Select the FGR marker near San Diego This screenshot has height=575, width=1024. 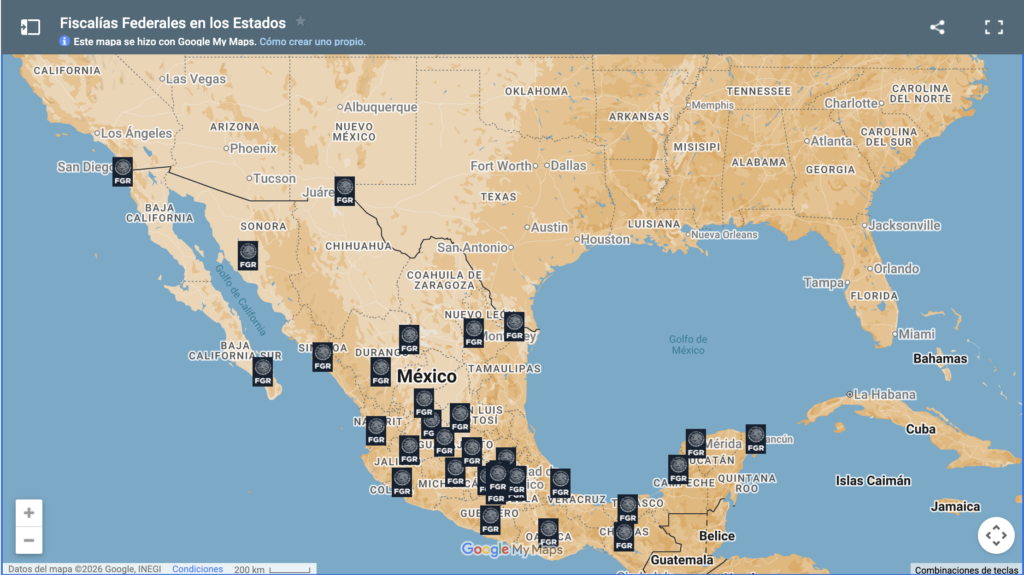[x=122, y=171]
